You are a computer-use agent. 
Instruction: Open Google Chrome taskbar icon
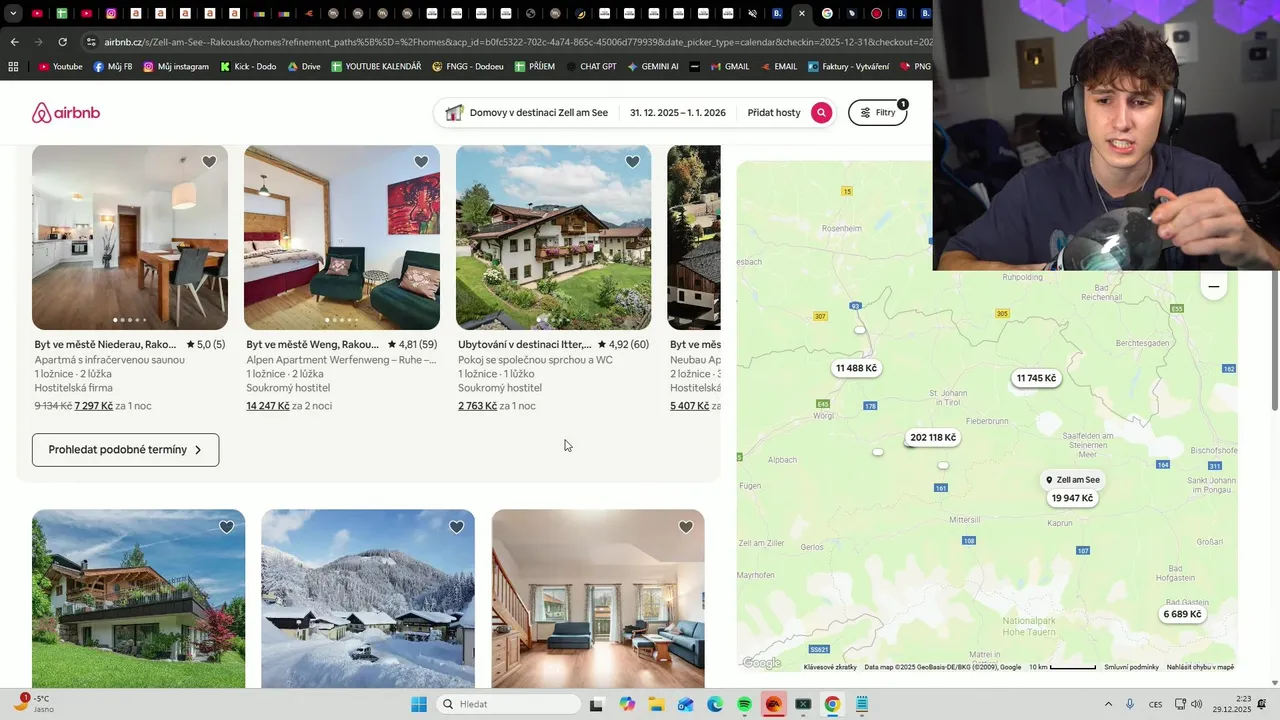pos(832,704)
